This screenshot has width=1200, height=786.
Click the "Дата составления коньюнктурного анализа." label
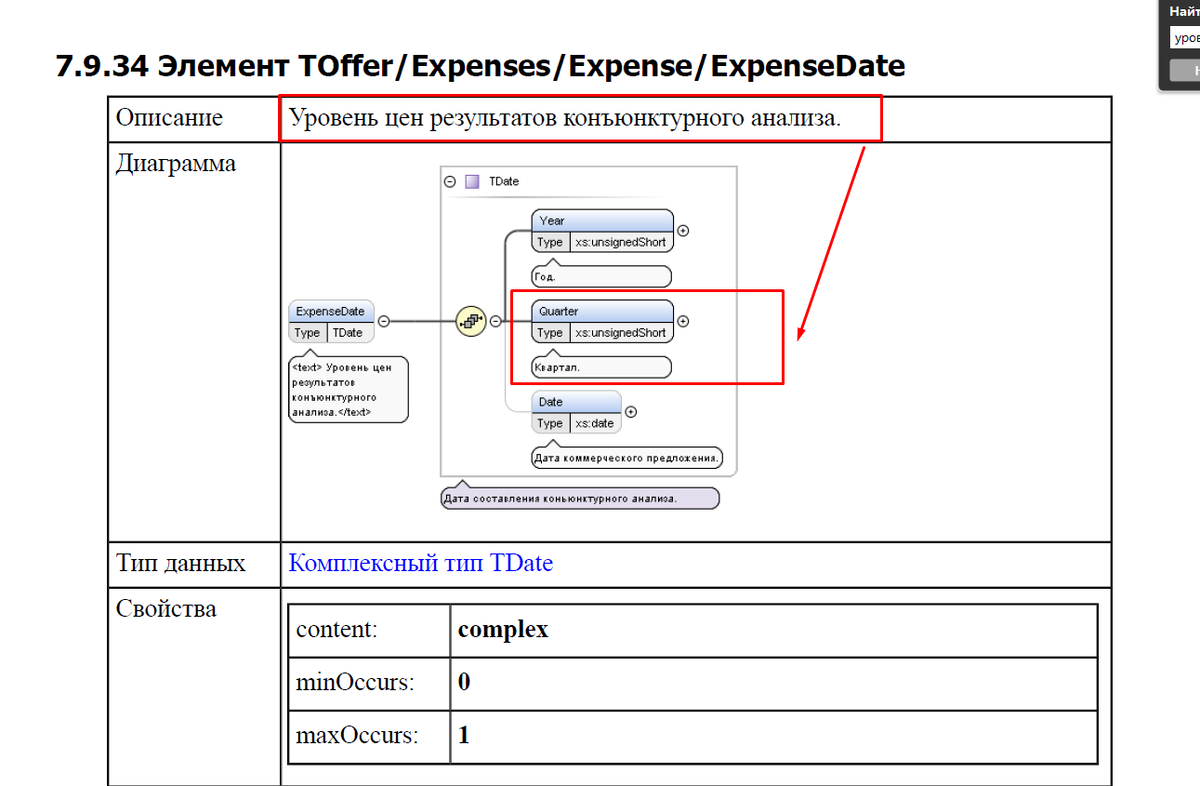pos(580,497)
